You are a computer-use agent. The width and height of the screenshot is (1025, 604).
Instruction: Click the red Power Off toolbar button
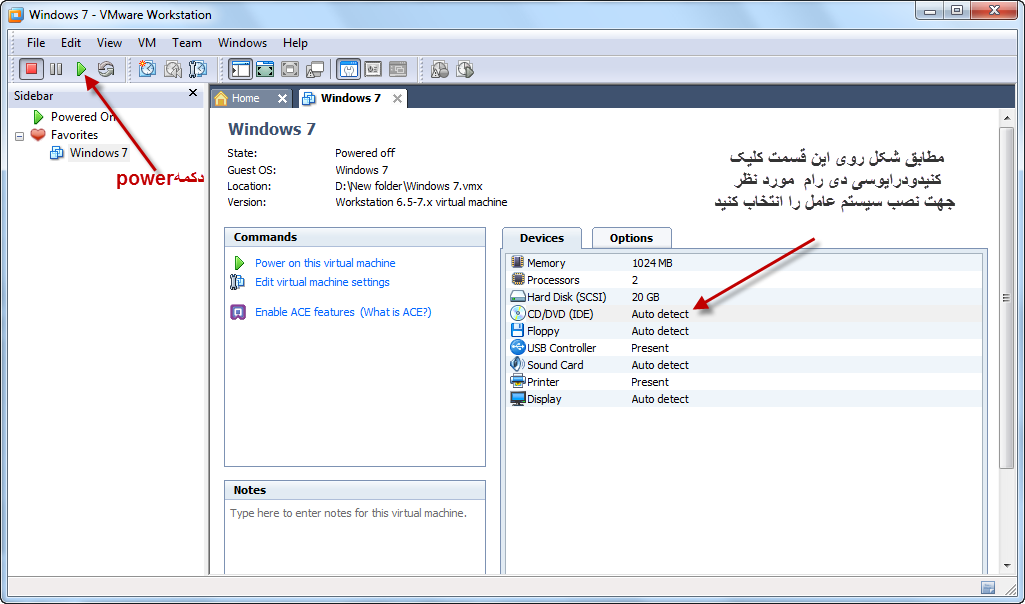pyautogui.click(x=31, y=69)
